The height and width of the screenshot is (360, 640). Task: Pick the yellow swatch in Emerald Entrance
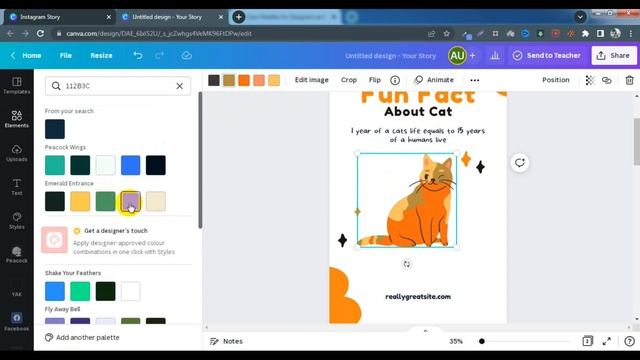pyautogui.click(x=80, y=201)
